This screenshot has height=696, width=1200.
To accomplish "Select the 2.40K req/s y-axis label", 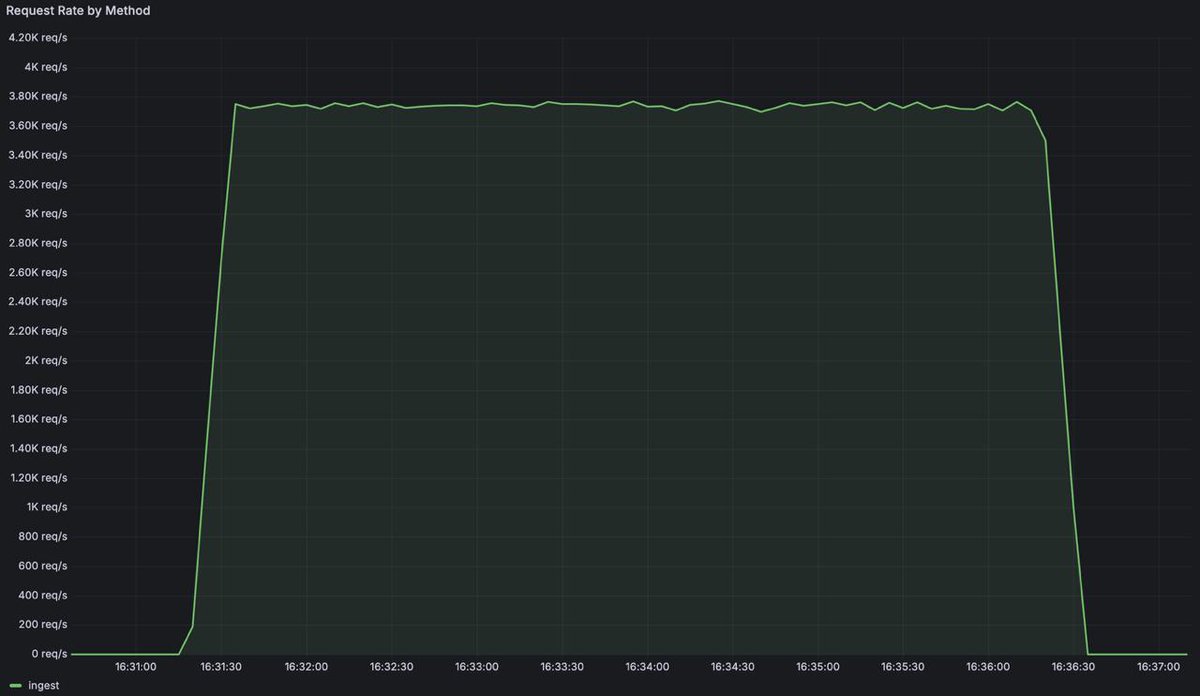I will click(x=37, y=301).
